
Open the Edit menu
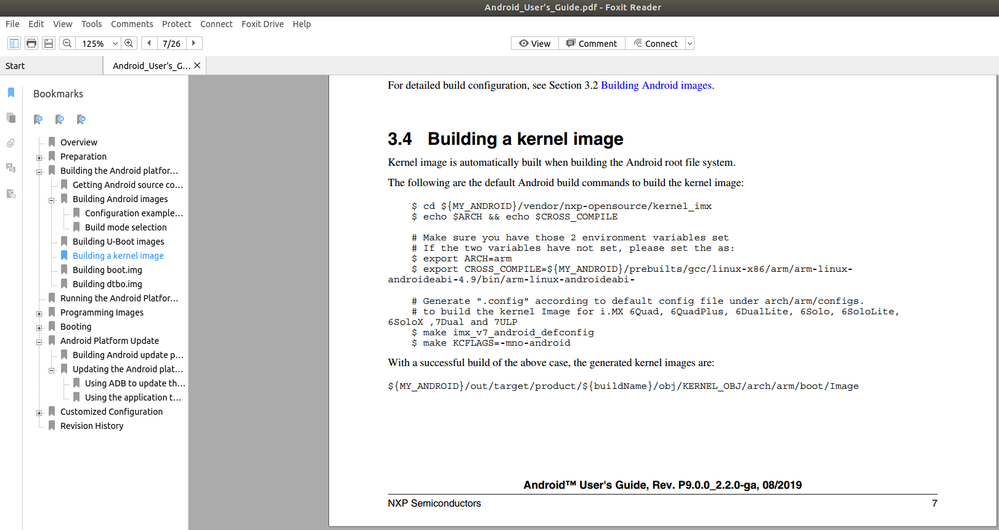(36, 24)
